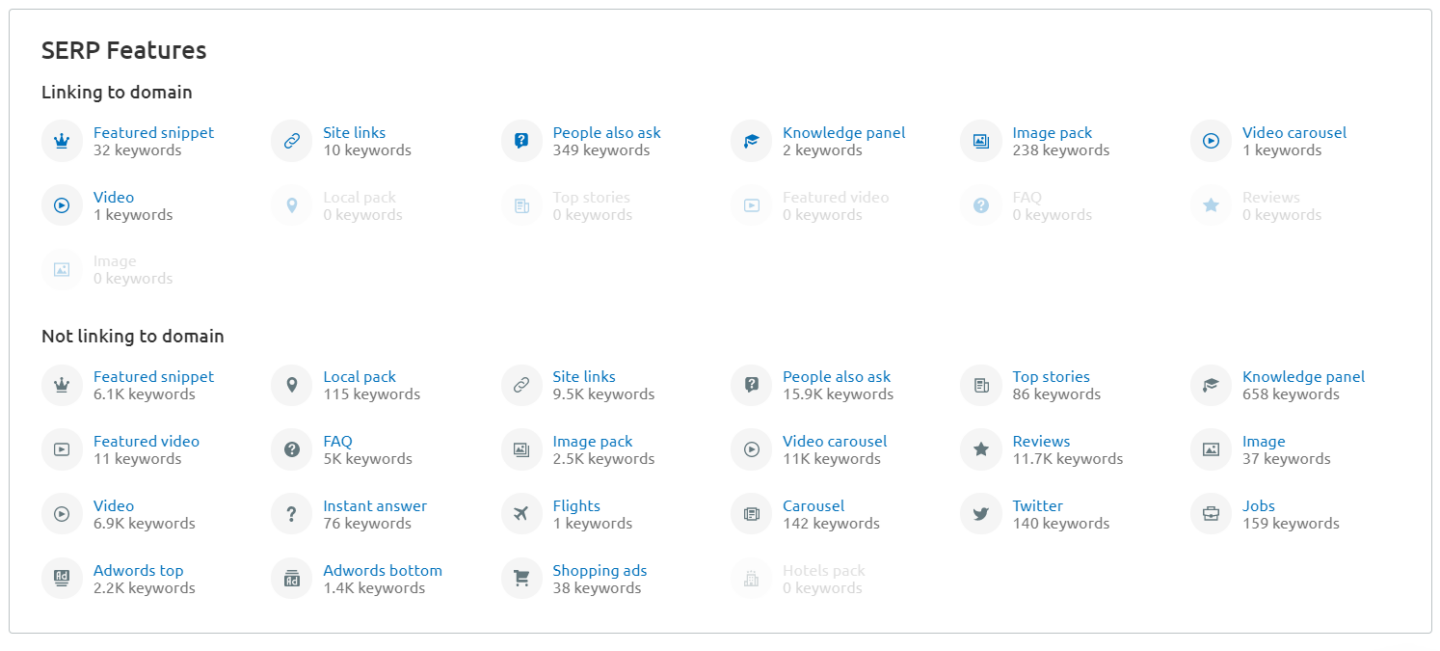This screenshot has height=651, width=1440.
Task: Open the Carousel link with 142 keywords
Action: (x=813, y=506)
